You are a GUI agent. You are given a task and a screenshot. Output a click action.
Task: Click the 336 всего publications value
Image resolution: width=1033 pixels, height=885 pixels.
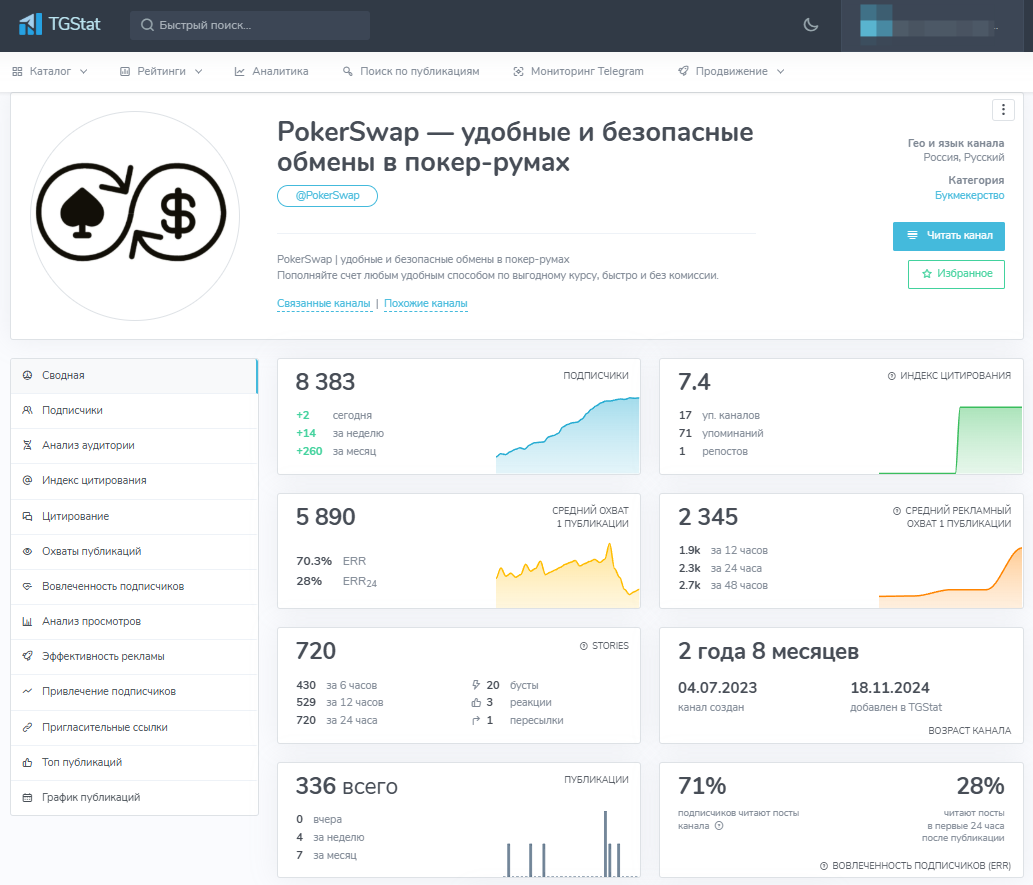[347, 786]
